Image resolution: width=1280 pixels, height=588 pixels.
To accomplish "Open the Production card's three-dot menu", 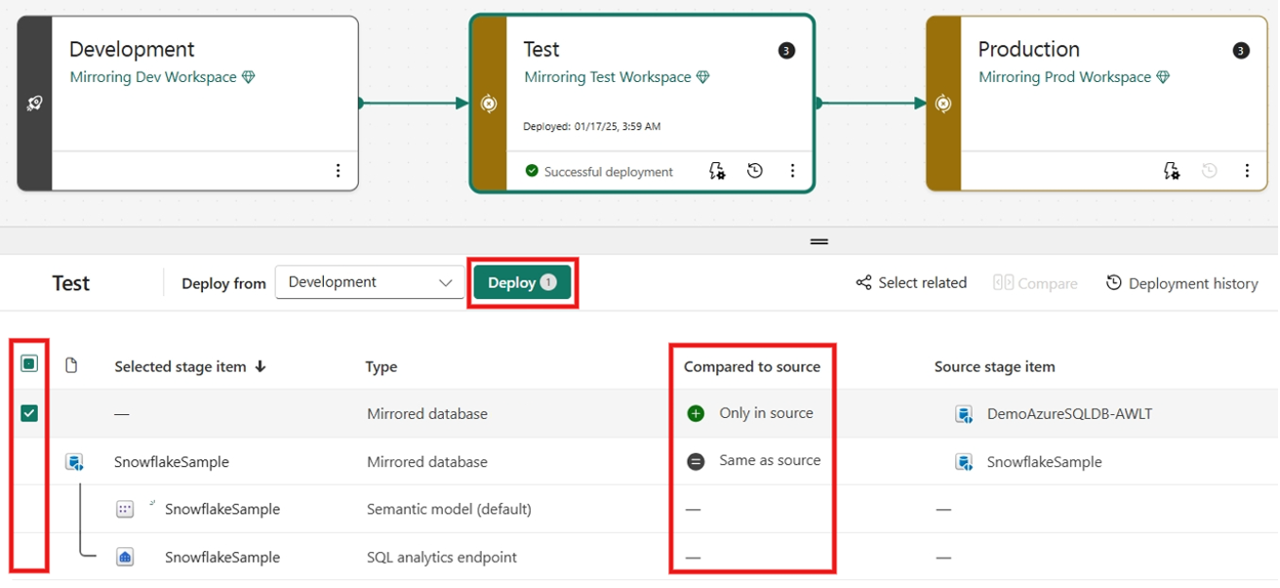I will click(1247, 170).
